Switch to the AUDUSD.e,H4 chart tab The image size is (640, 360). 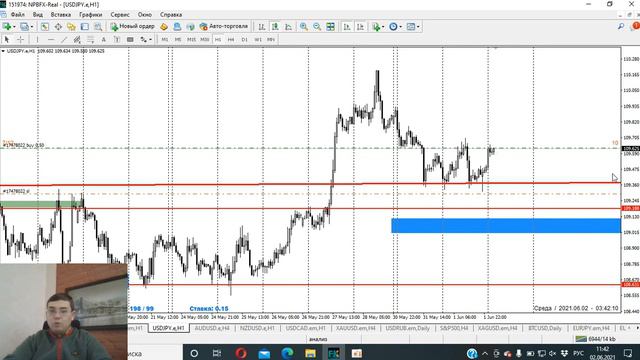click(x=212, y=328)
